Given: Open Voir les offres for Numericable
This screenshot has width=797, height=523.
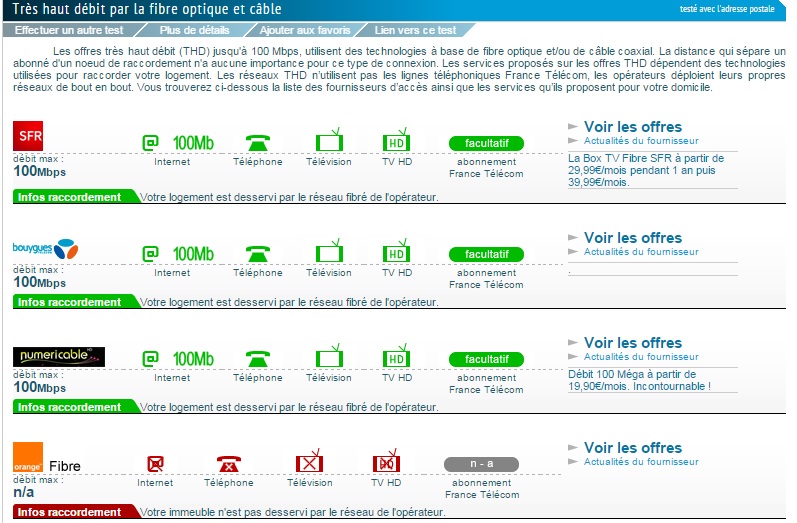Looking at the screenshot, I should (633, 343).
